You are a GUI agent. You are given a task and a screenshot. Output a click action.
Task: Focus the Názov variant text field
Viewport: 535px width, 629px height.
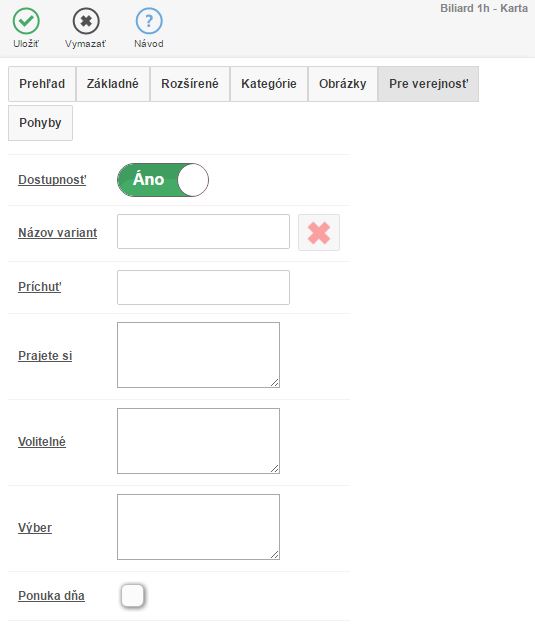pos(203,231)
